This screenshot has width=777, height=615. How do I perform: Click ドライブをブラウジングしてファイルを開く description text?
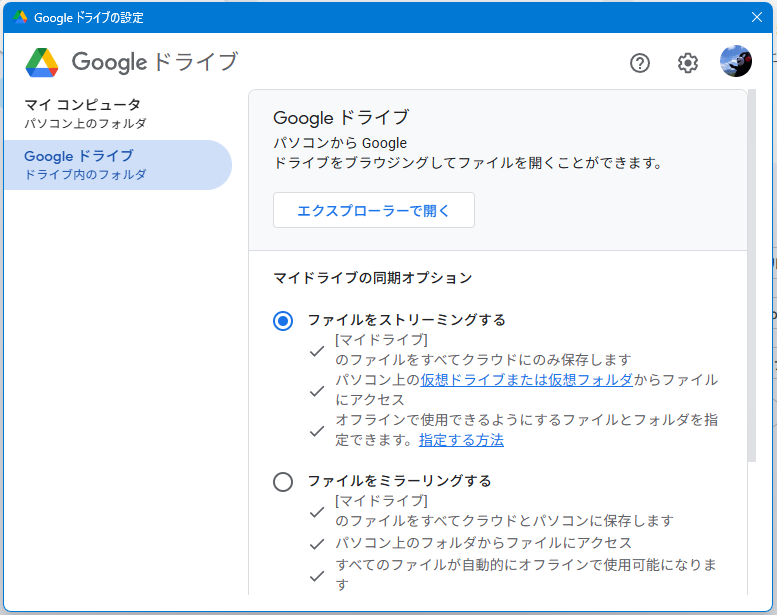[467, 163]
